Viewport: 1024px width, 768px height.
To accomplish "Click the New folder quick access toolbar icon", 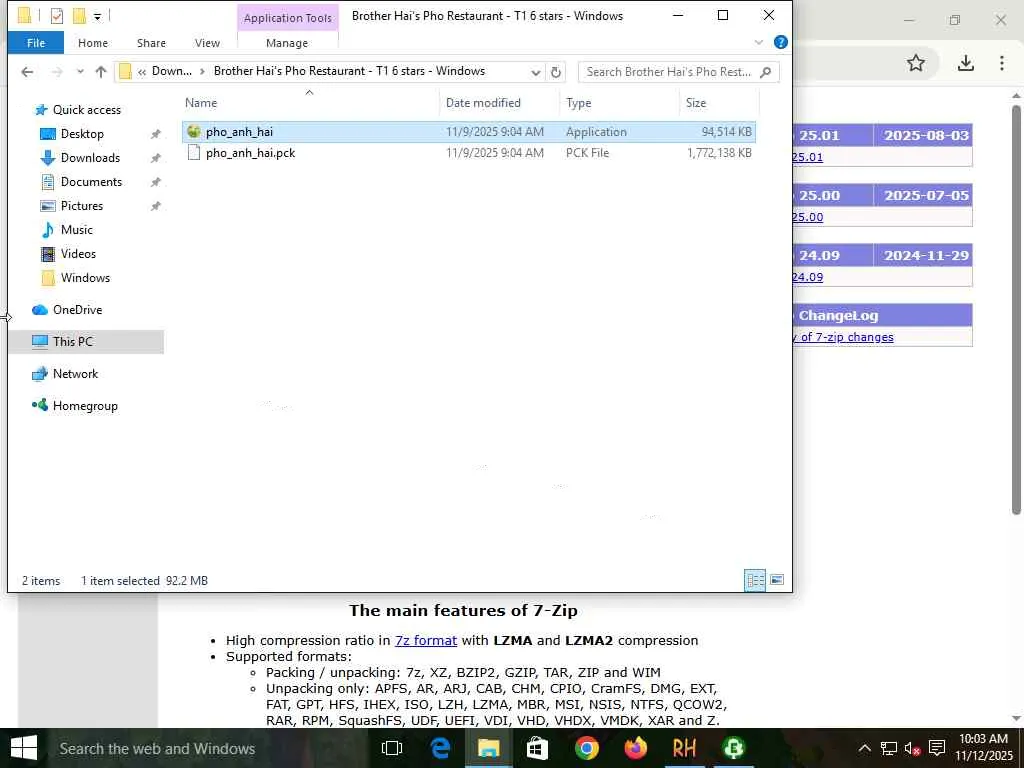I will (80, 16).
